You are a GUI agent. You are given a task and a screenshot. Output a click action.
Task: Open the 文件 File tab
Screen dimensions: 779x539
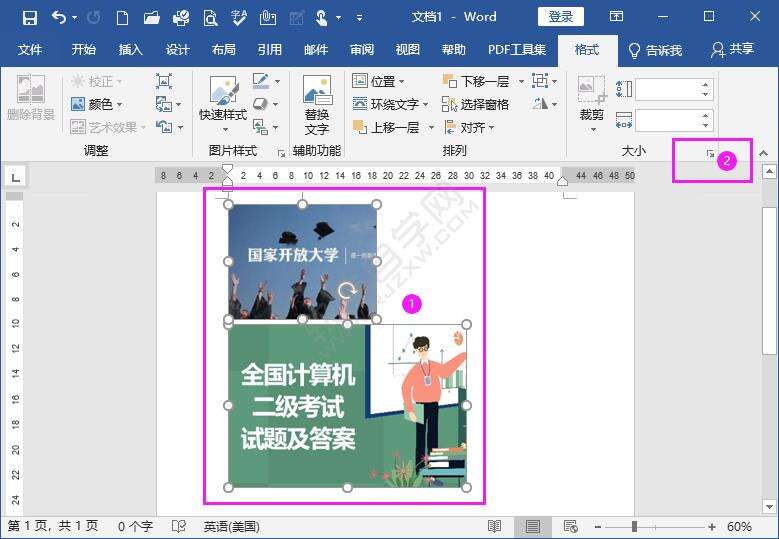point(30,50)
